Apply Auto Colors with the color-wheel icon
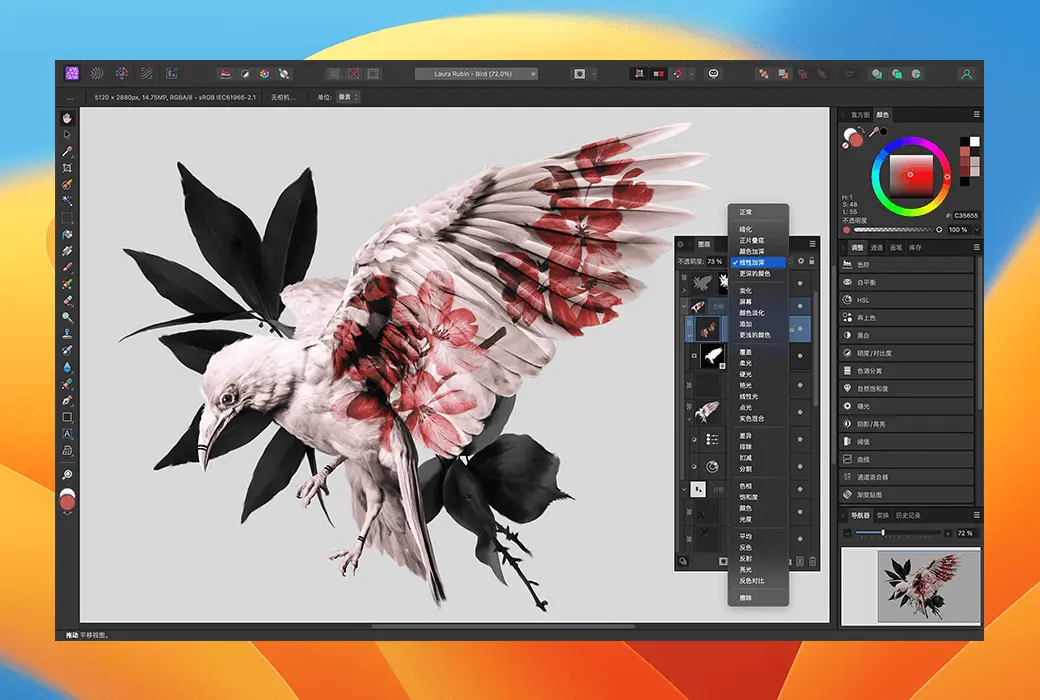This screenshot has height=700, width=1040. click(264, 74)
